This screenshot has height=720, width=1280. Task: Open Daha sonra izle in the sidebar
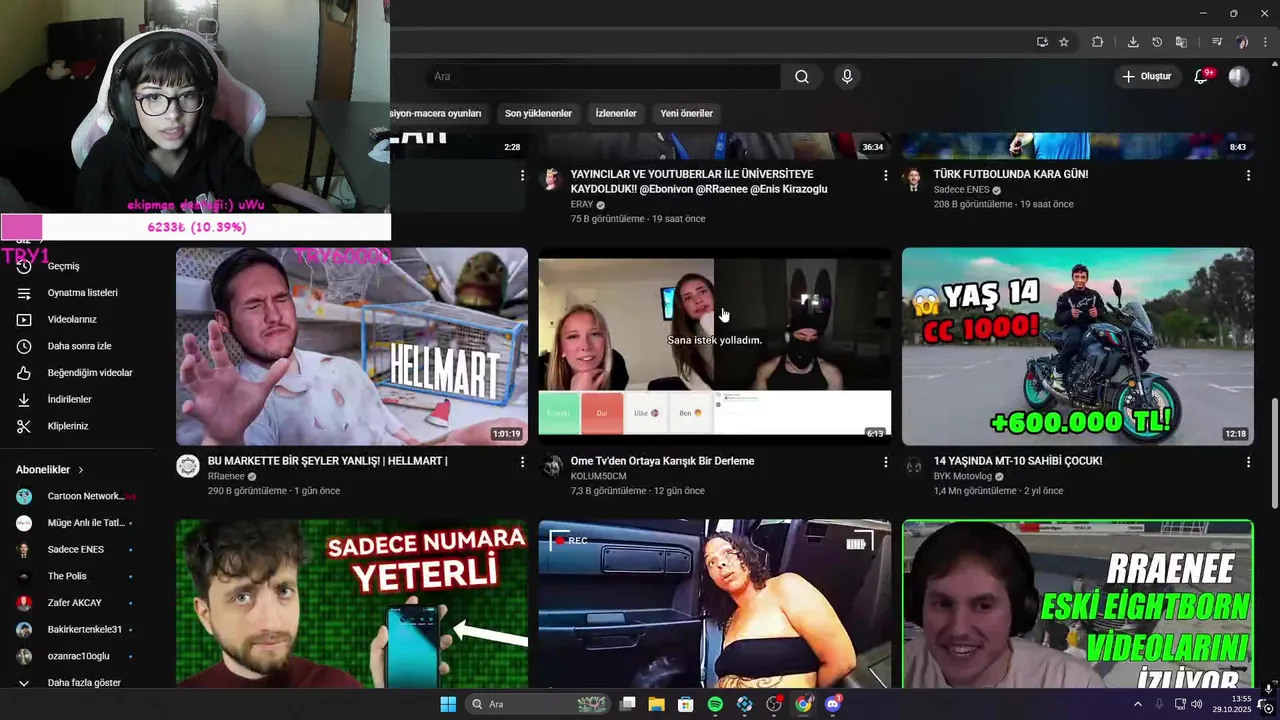pyautogui.click(x=78, y=346)
